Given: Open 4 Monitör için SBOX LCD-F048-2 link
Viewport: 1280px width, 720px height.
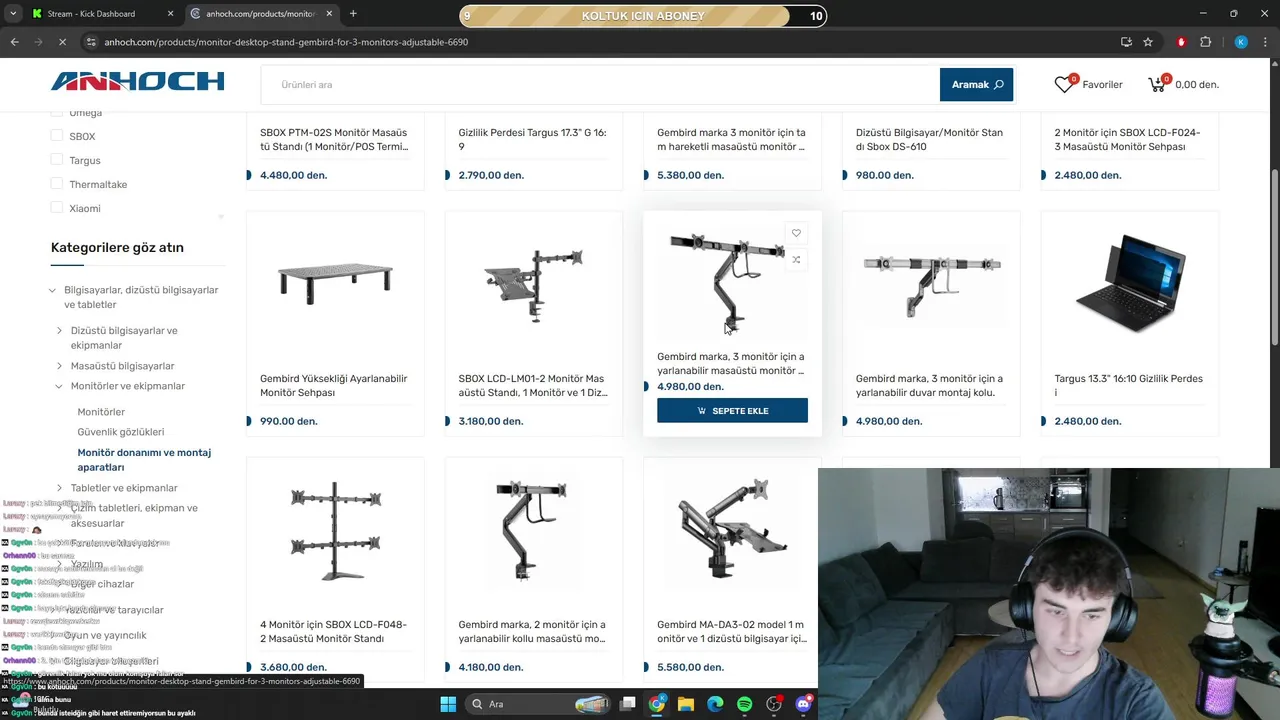Looking at the screenshot, I should click(x=333, y=632).
